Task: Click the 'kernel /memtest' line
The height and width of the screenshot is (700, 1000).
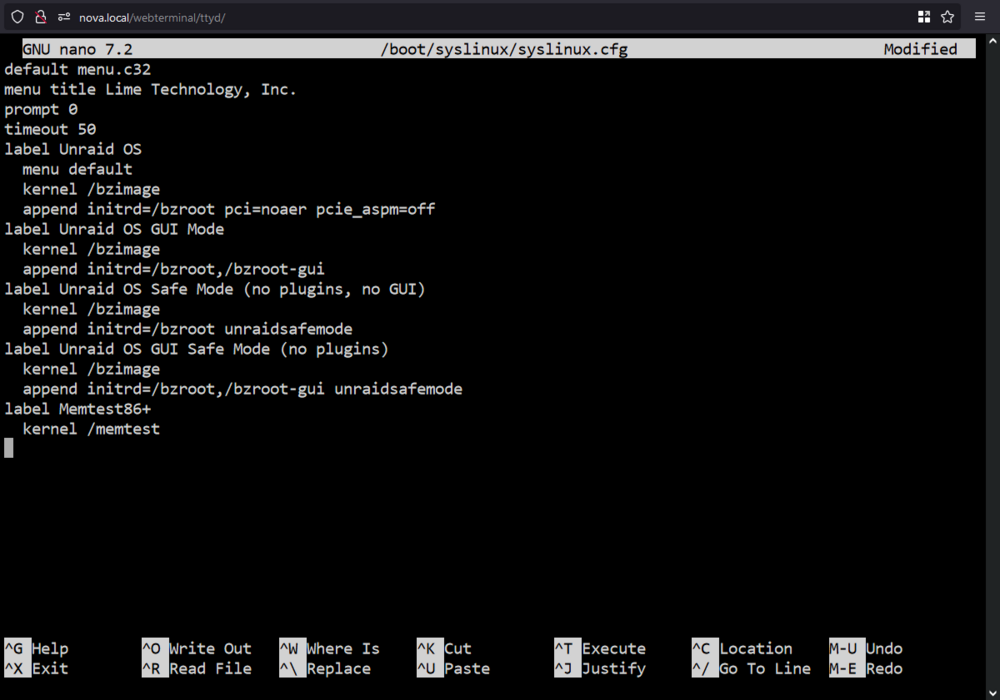Action: coord(91,429)
